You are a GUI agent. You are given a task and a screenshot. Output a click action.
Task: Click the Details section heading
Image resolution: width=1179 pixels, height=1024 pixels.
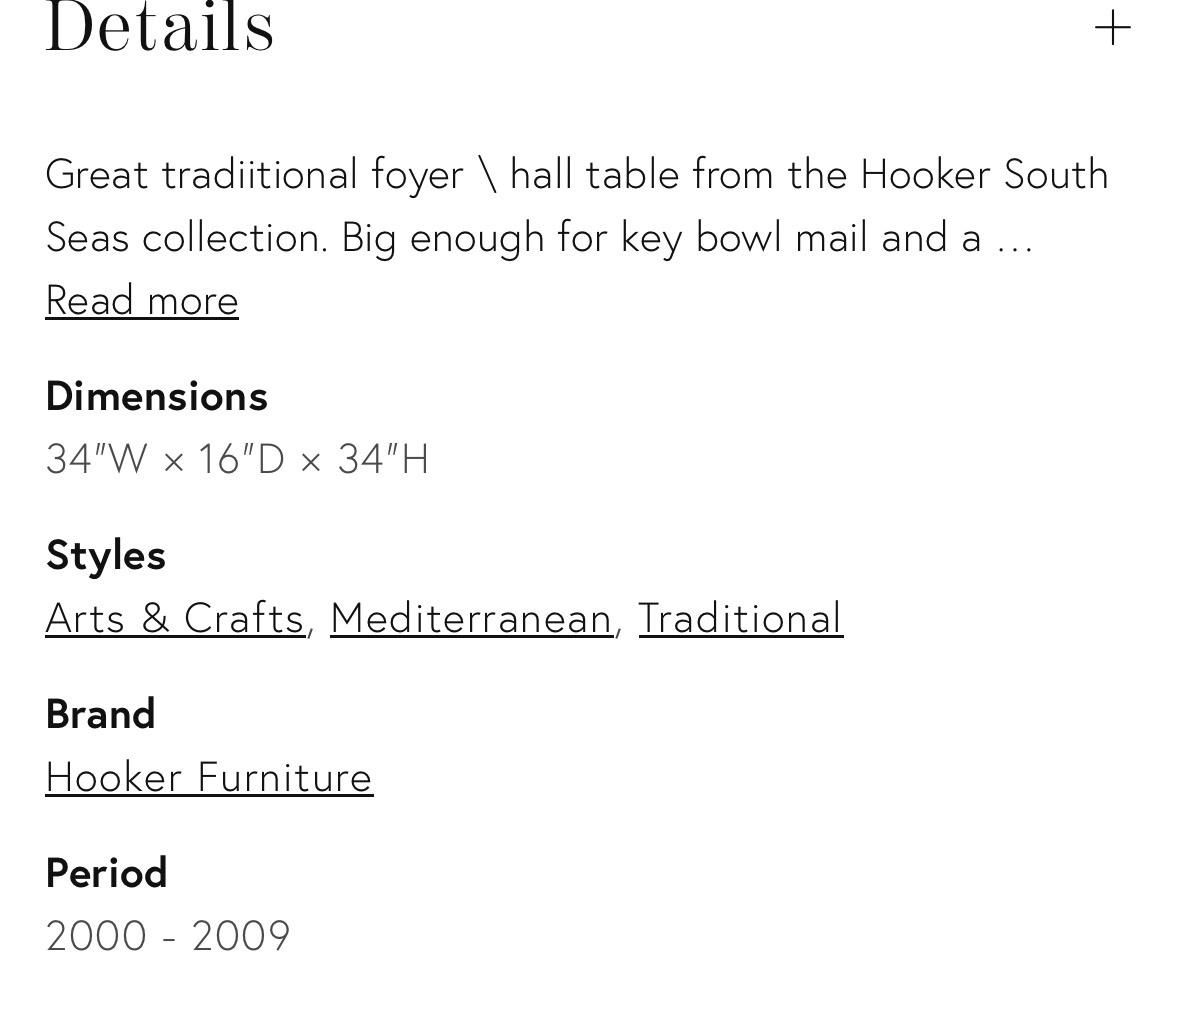(160, 28)
